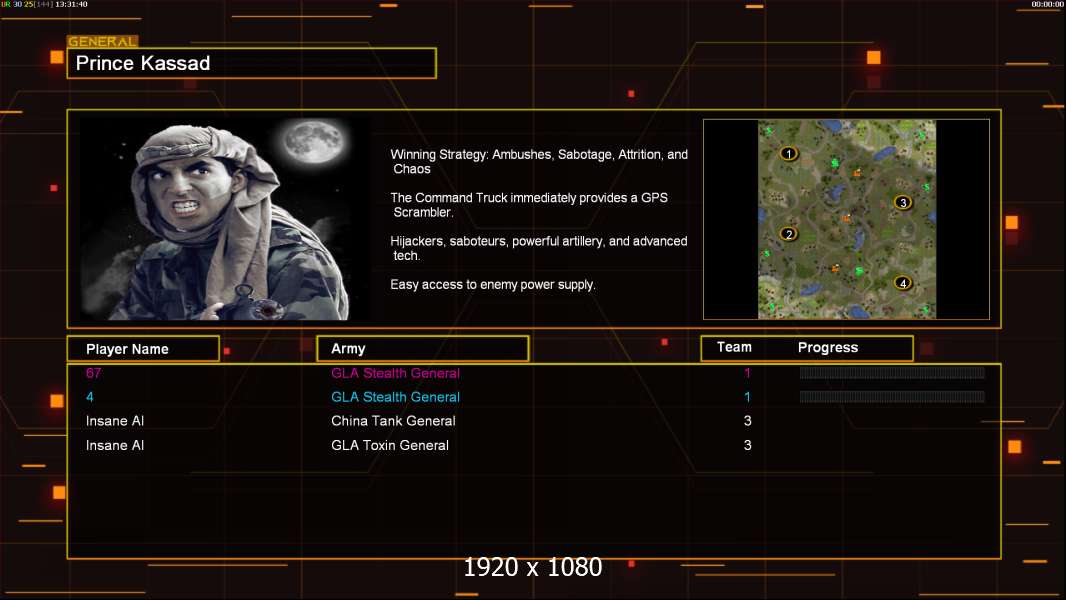This screenshot has height=600, width=1066.
Task: Click the map preview thumbnail
Action: point(846,219)
